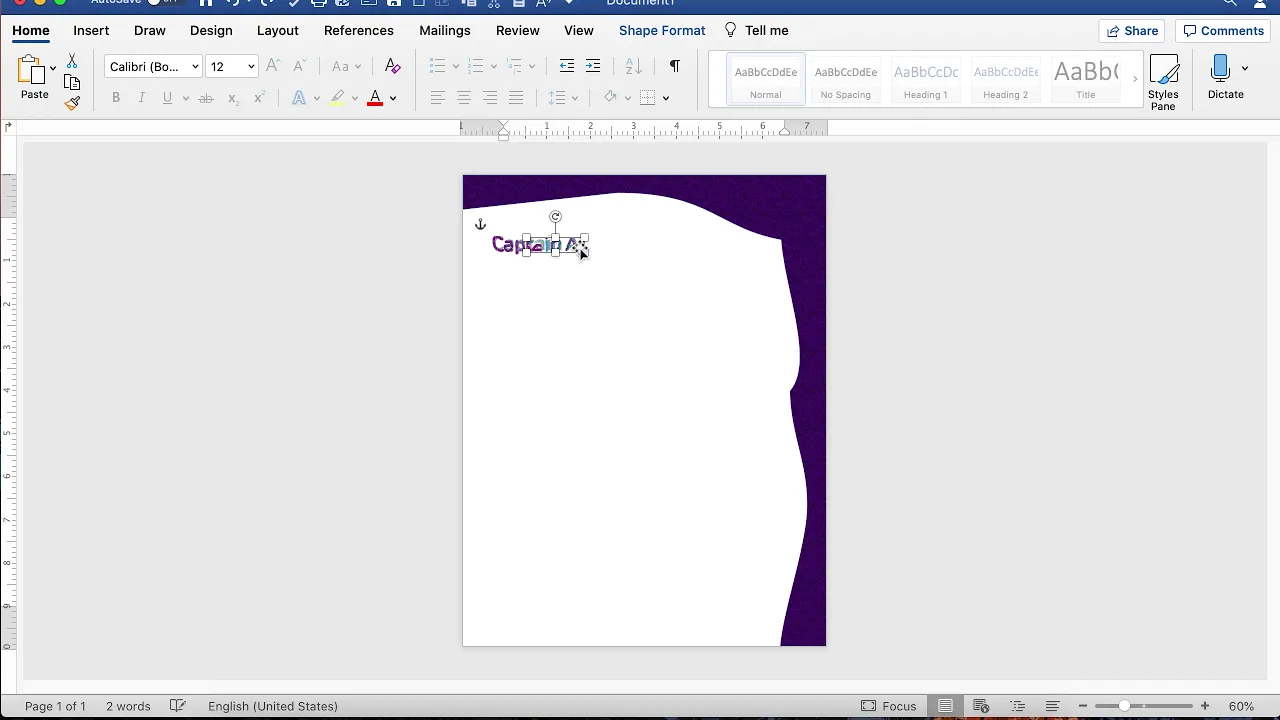Open the Comments button
The height and width of the screenshot is (720, 1280).
[1224, 31]
